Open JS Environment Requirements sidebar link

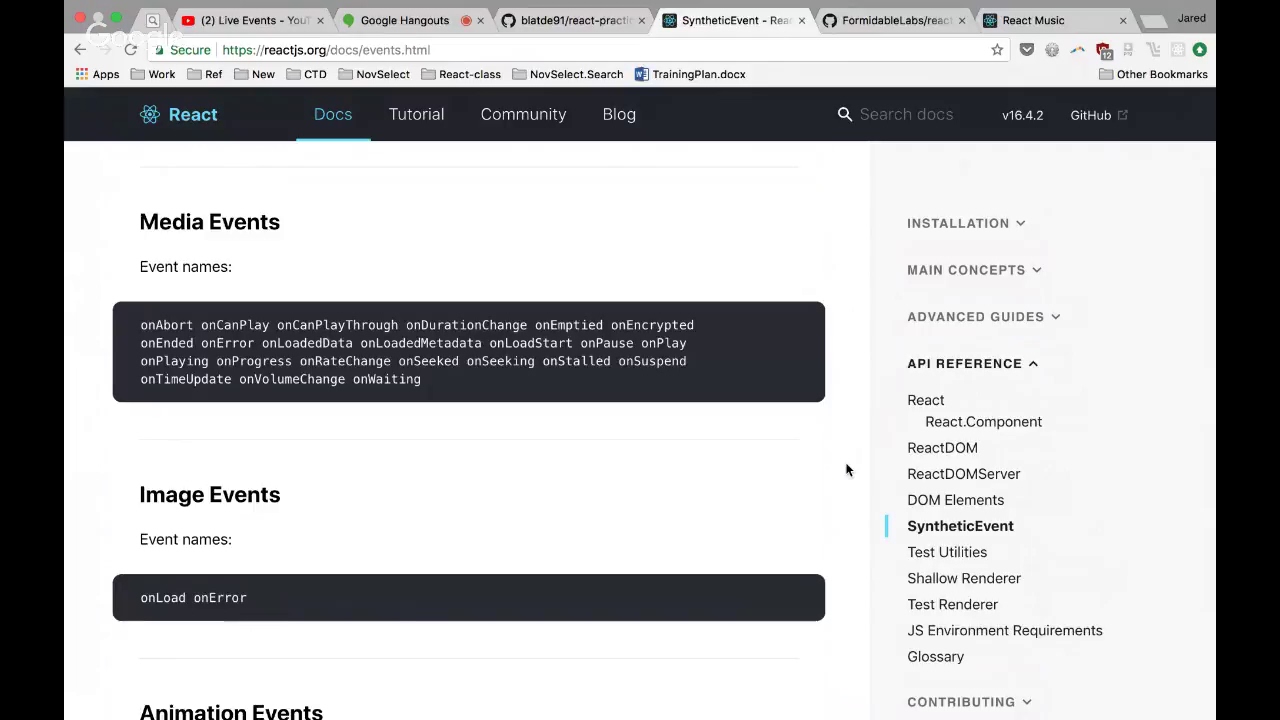[x=1004, y=630]
